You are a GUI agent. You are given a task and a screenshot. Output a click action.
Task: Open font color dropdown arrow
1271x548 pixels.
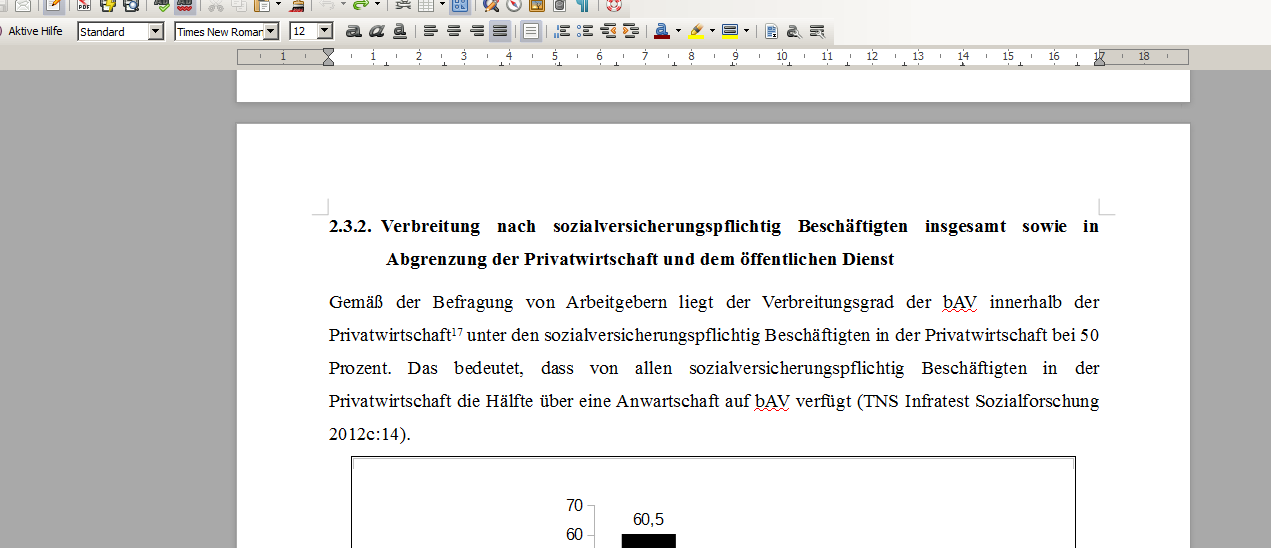coord(678,31)
